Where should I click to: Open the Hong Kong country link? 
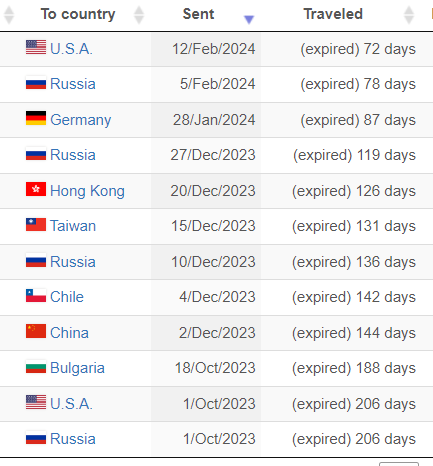coord(87,191)
